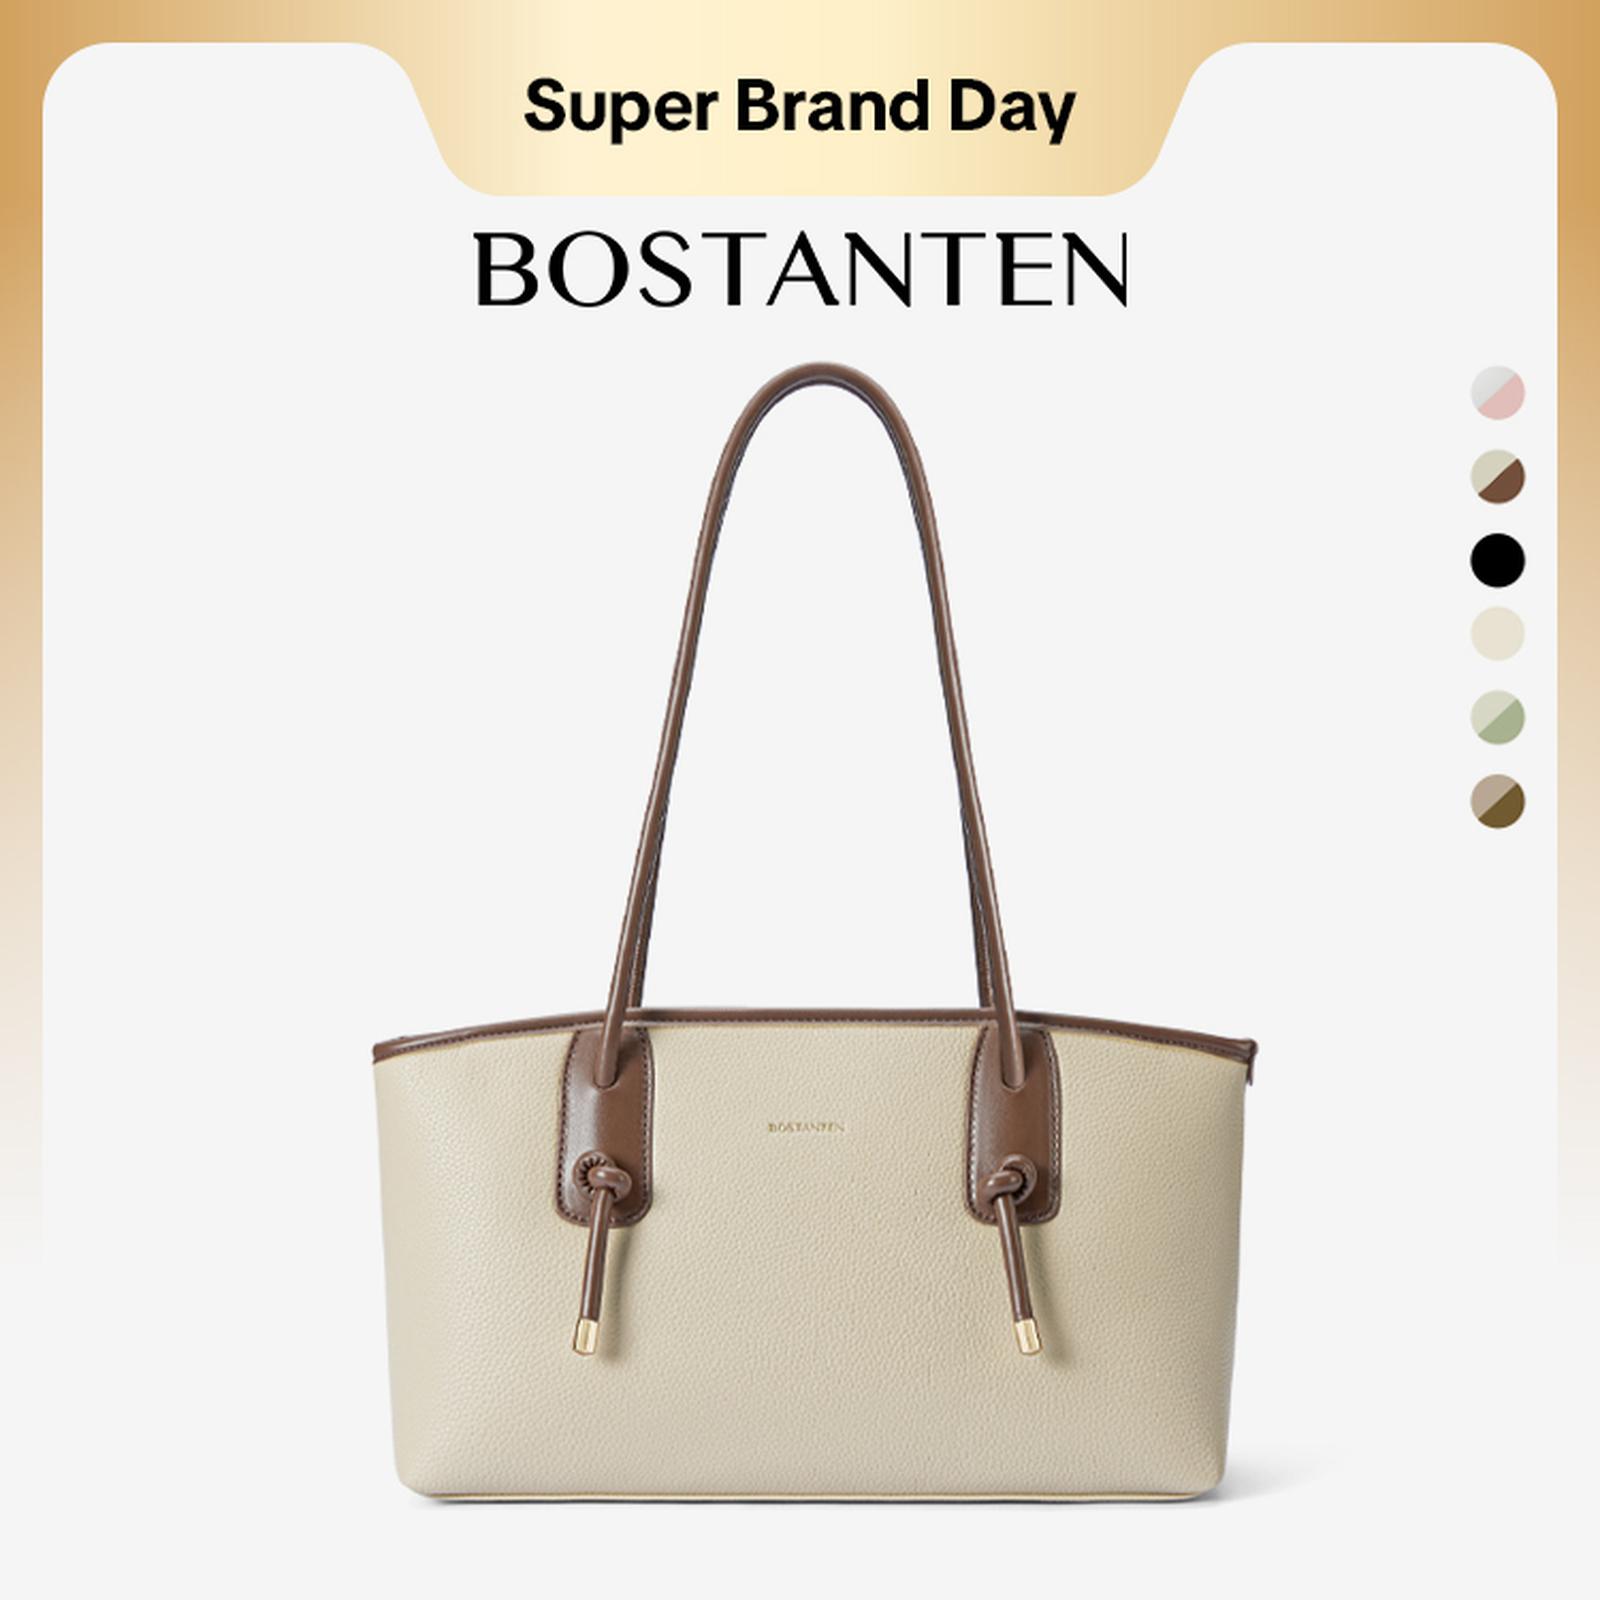
Task: Select the white and pink color swatch
Action: coord(1497,392)
